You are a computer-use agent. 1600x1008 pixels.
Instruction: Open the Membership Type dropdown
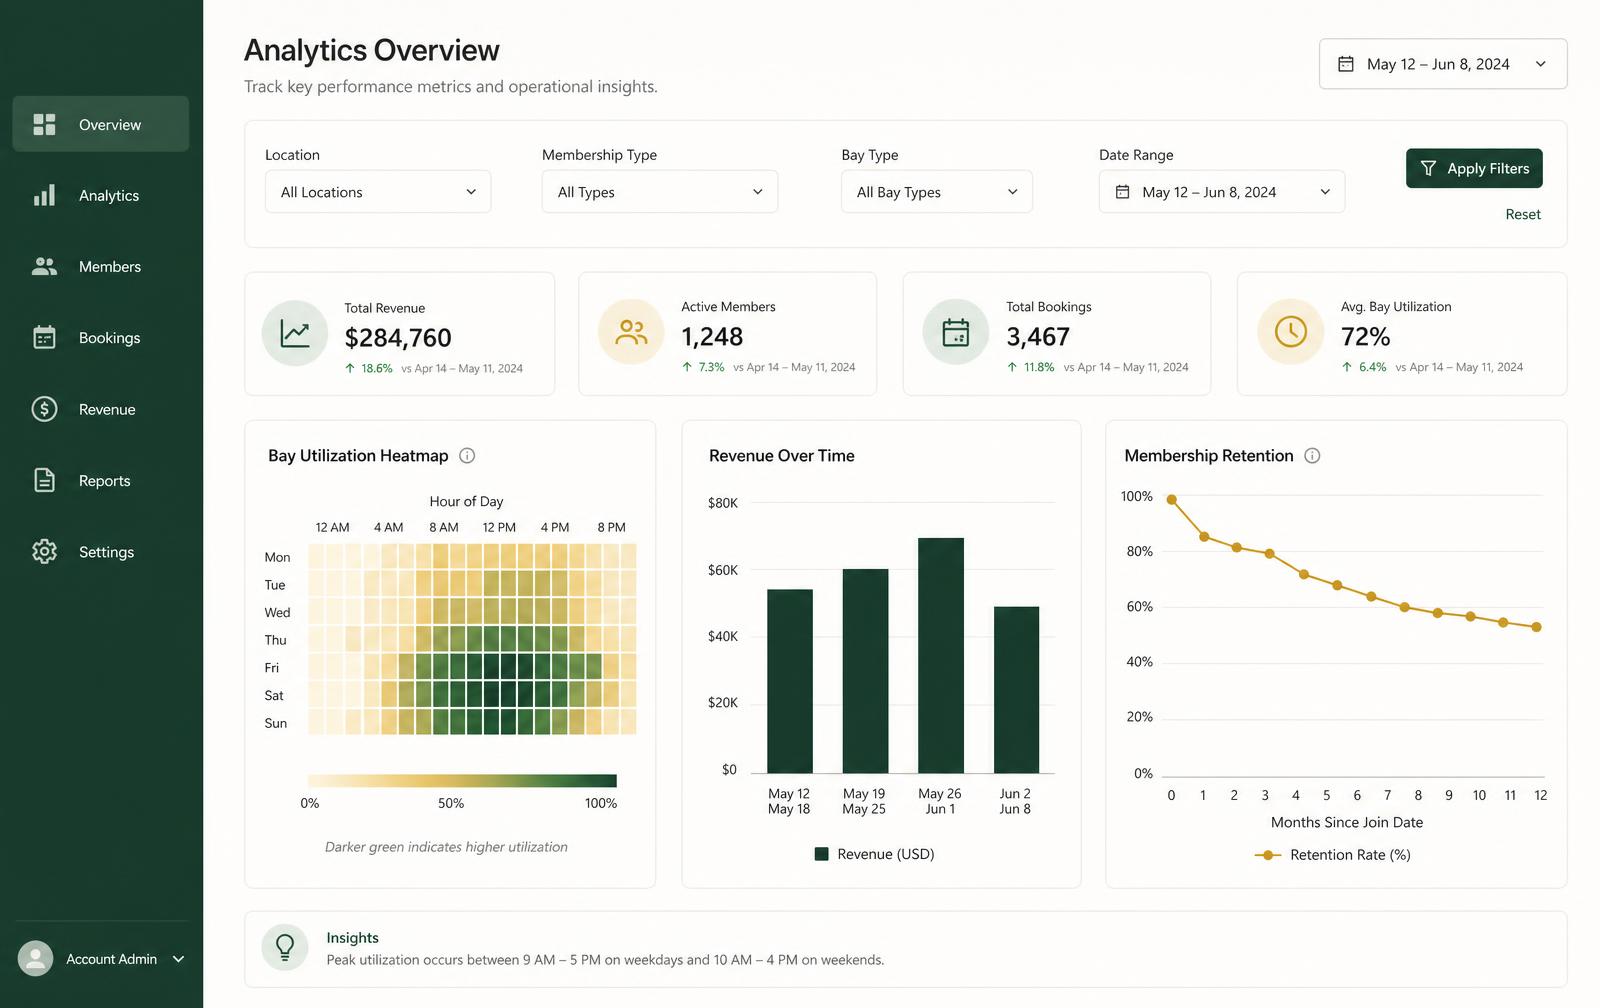660,192
